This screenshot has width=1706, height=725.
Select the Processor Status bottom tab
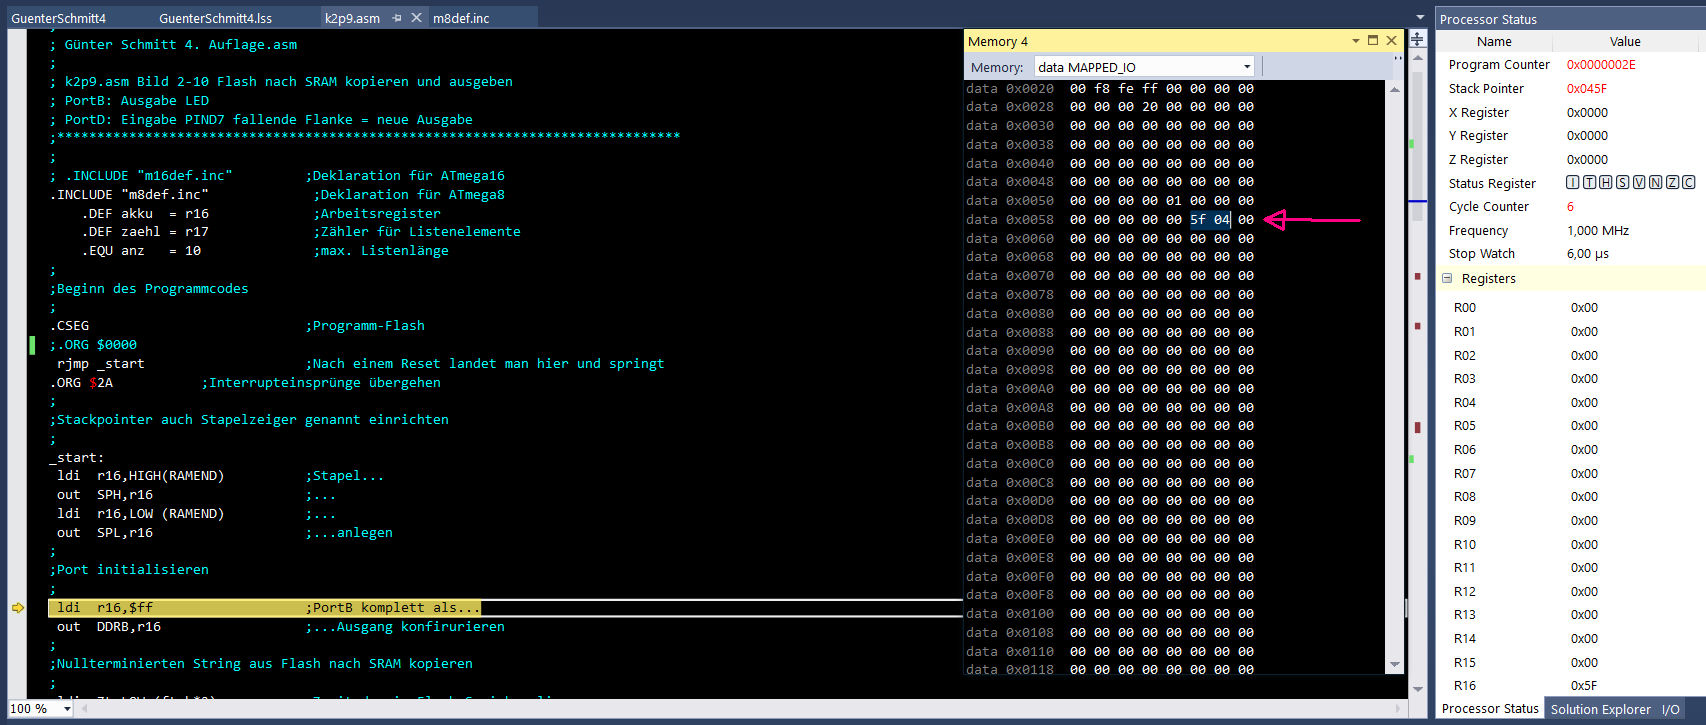1490,708
